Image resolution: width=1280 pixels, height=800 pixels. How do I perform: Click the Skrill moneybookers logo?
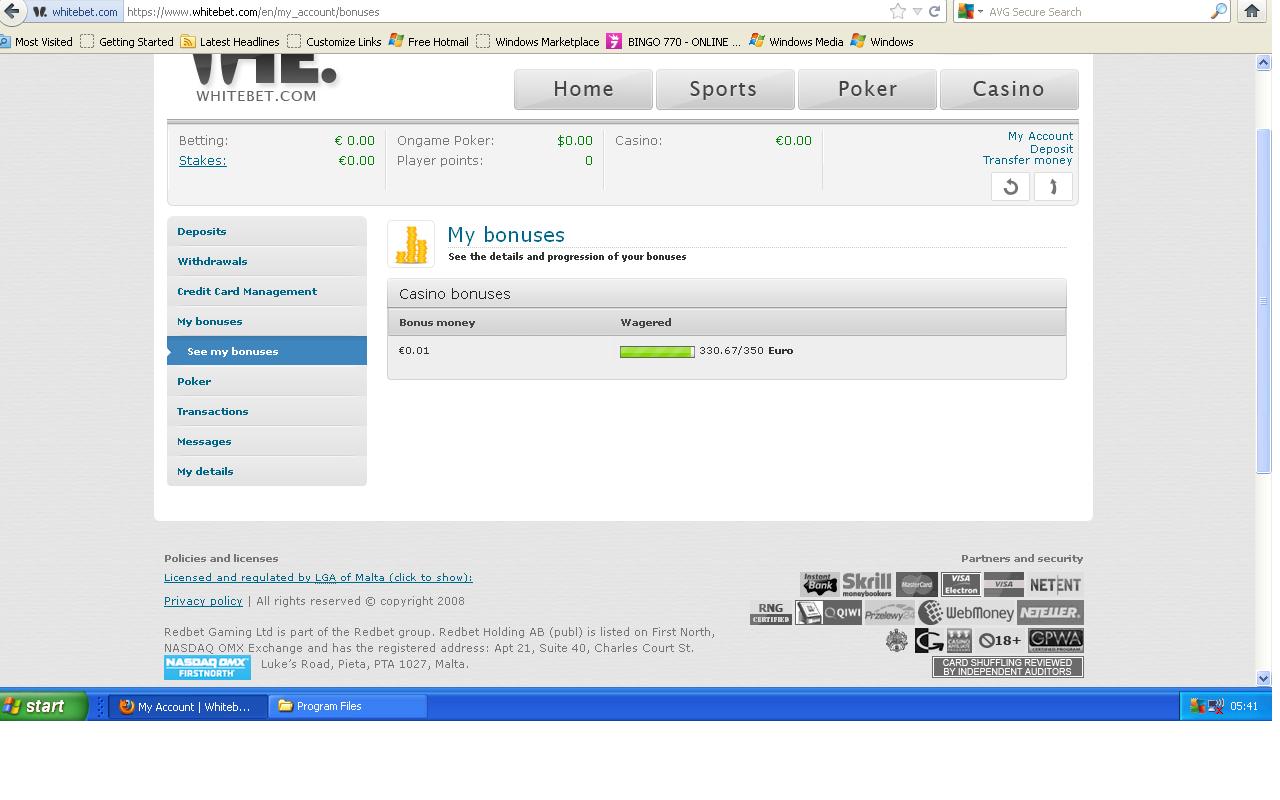tap(867, 584)
